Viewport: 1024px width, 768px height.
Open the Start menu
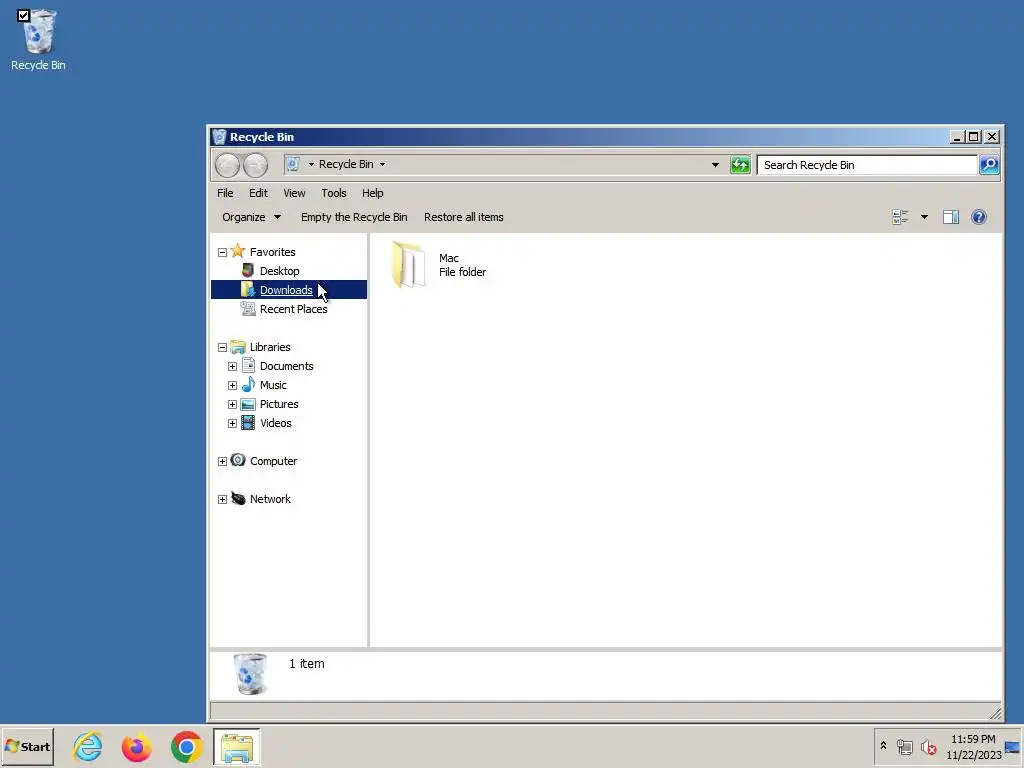(x=27, y=746)
